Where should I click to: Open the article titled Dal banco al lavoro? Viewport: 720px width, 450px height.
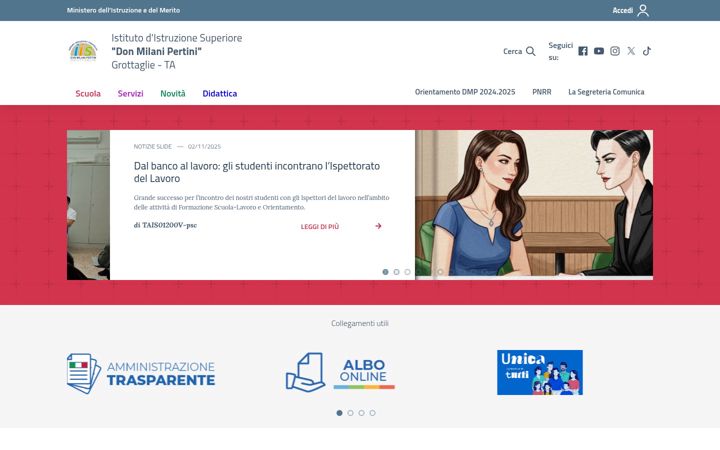[x=257, y=172]
